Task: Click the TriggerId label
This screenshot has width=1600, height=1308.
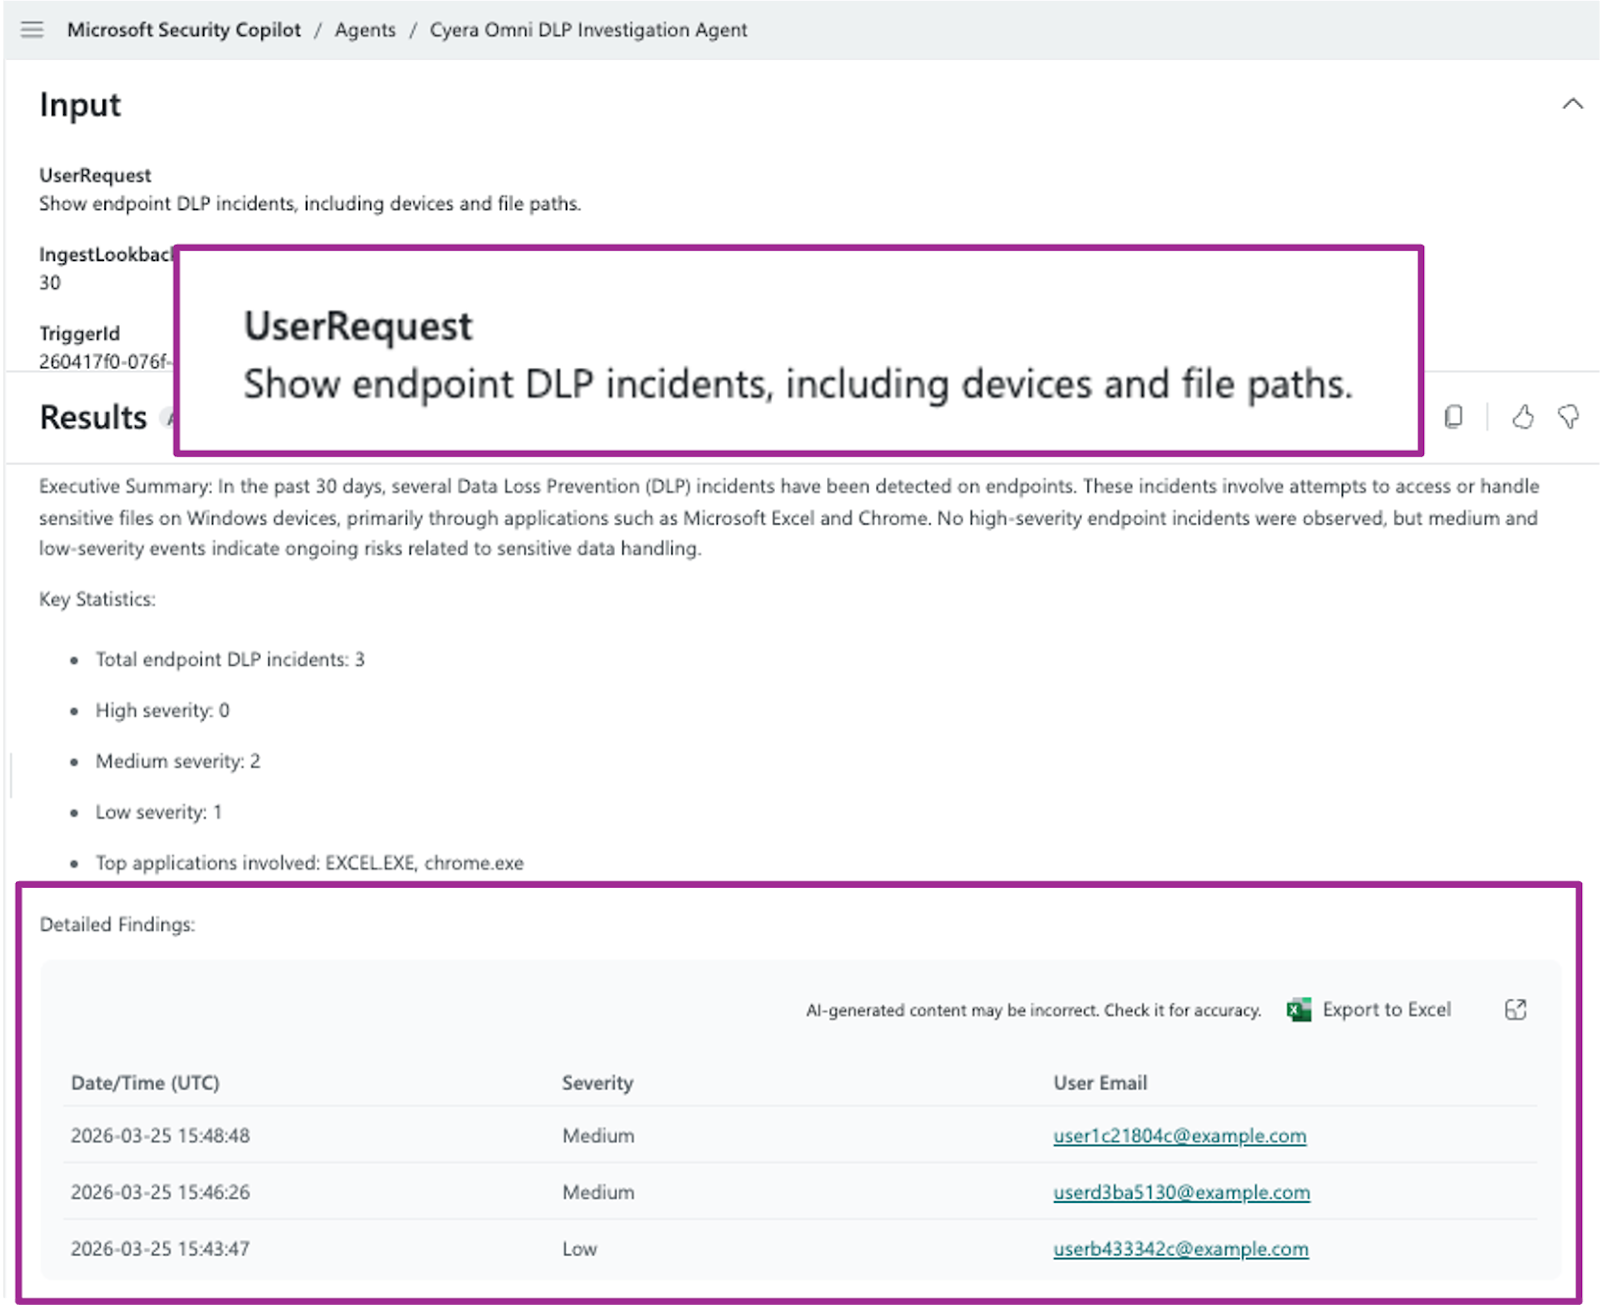Action: (79, 333)
